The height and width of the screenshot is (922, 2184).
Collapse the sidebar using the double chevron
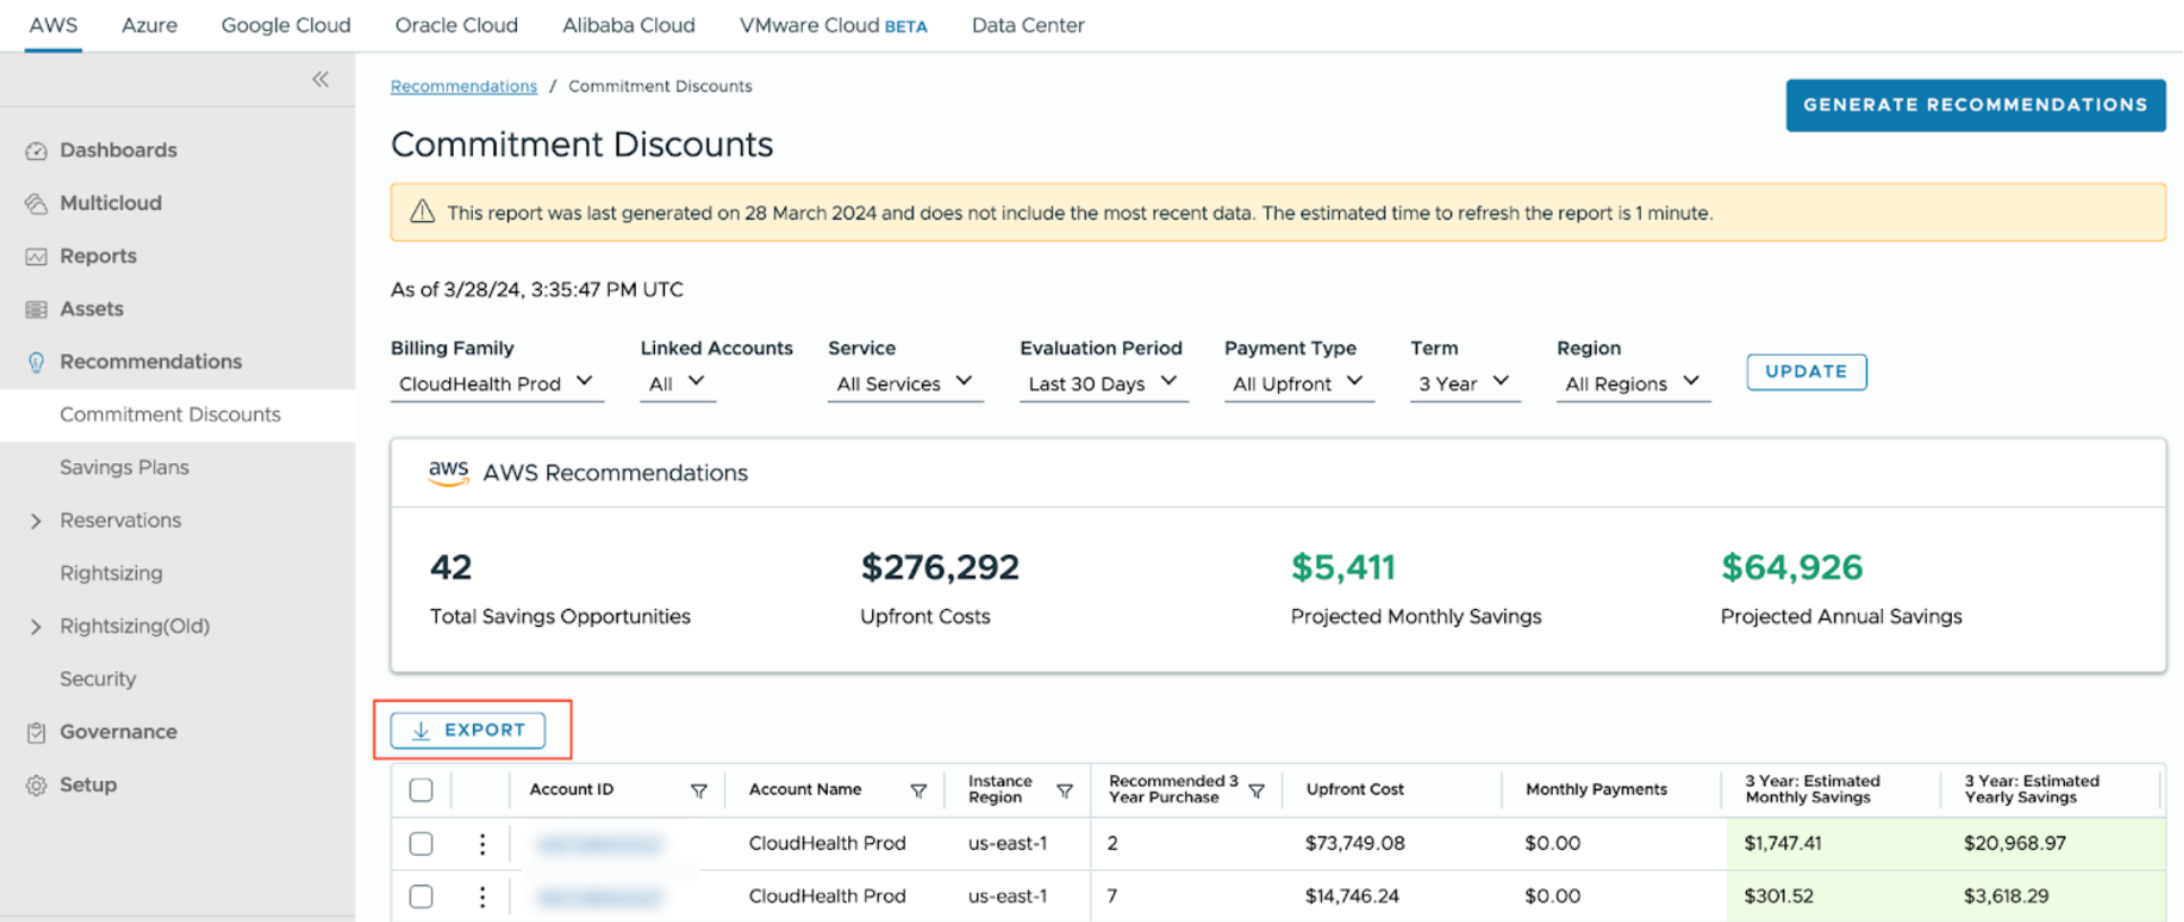320,79
